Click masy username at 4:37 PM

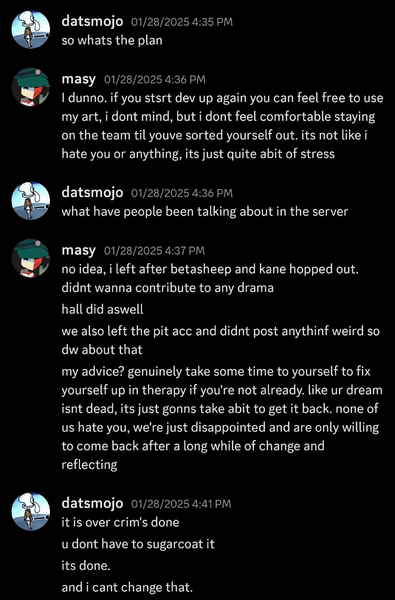(78, 251)
